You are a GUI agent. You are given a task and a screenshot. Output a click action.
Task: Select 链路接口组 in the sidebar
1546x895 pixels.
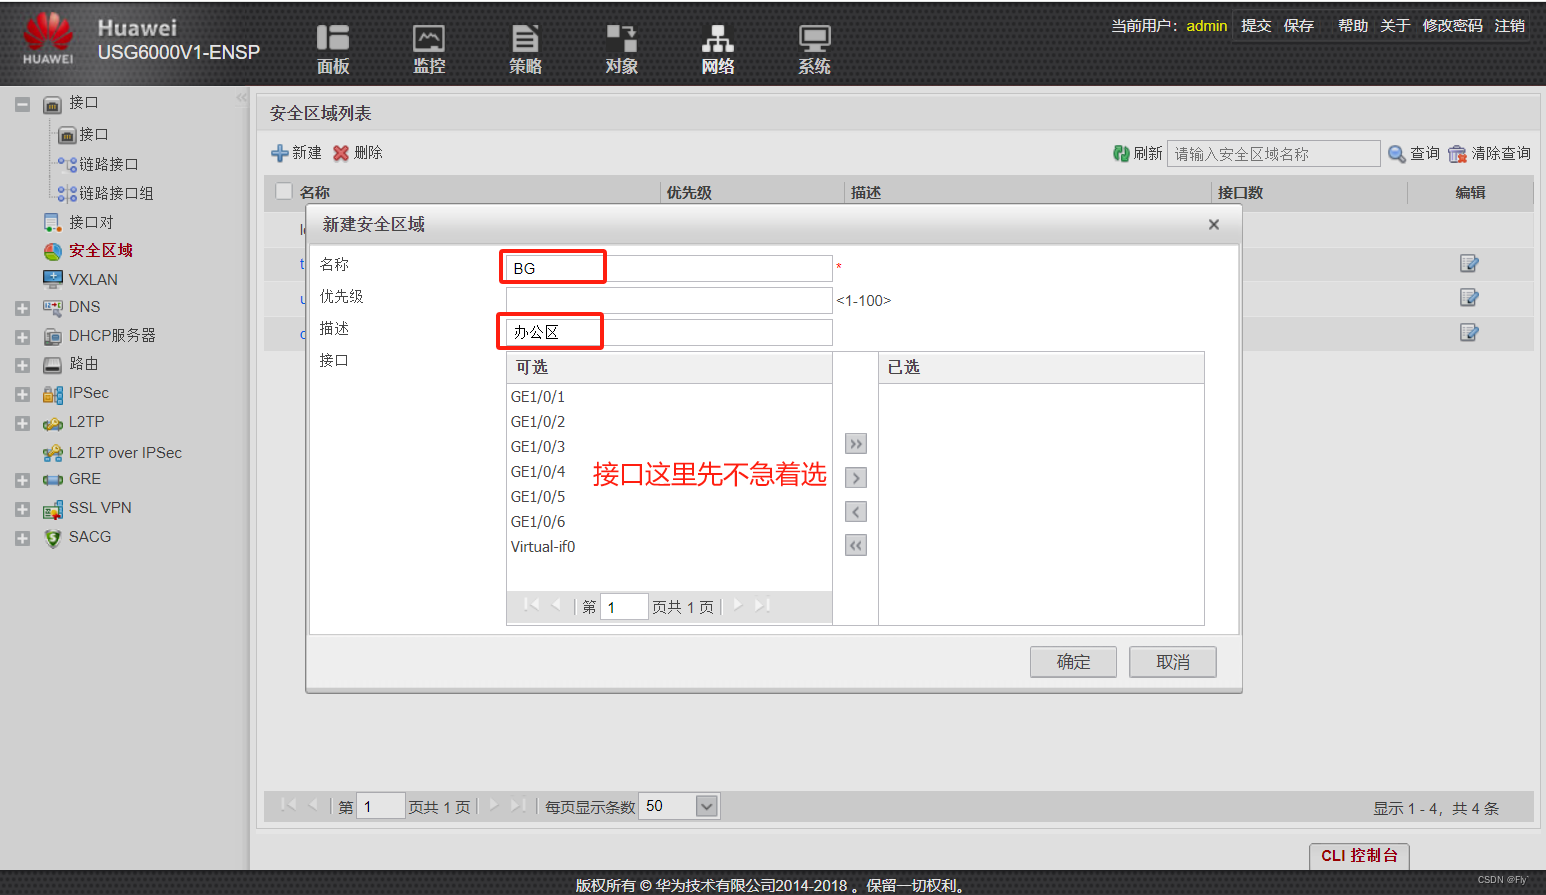116,193
